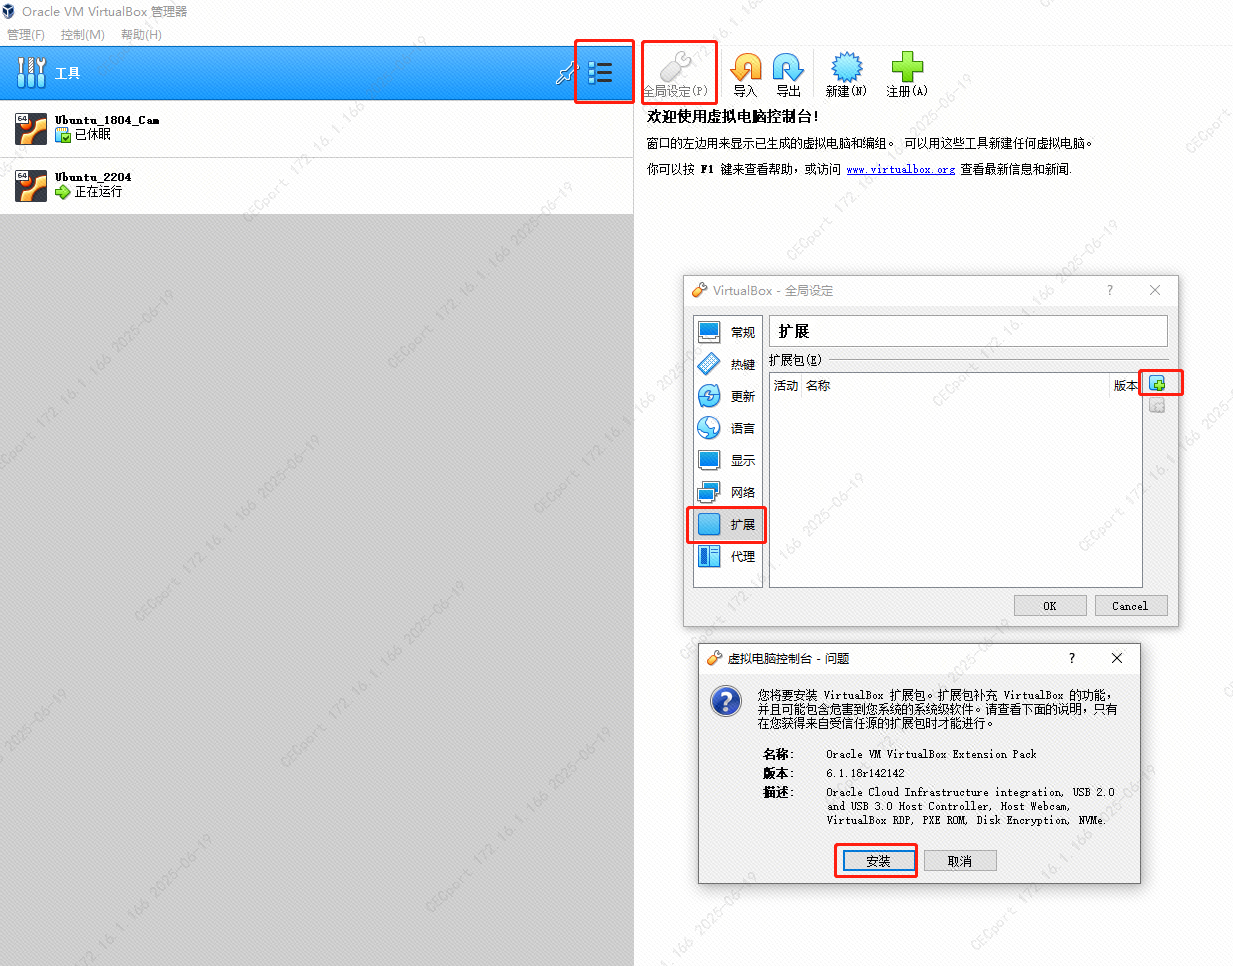1233x966 pixels.
Task: Open the 控制(M) menu
Action: (83, 34)
